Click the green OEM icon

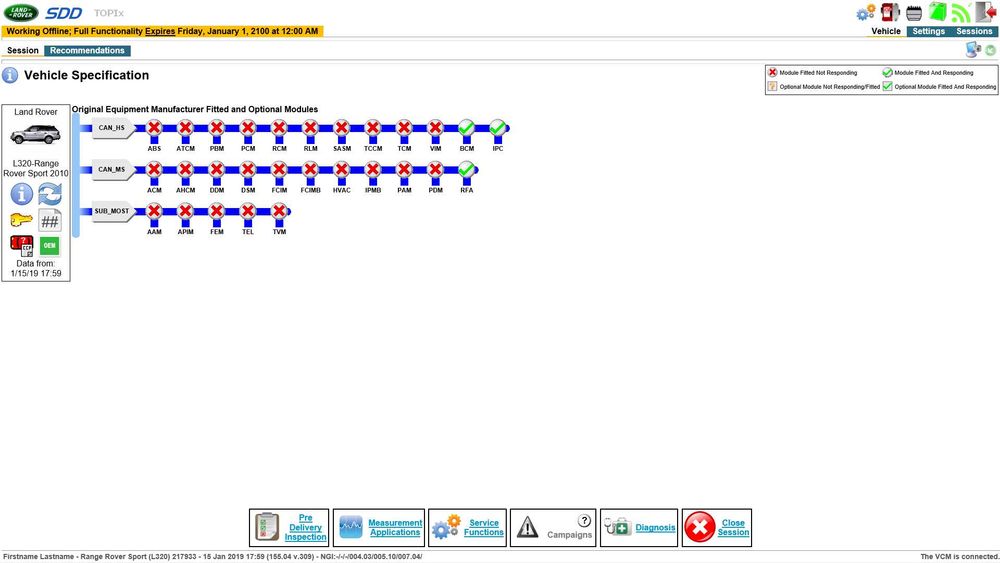pos(50,245)
